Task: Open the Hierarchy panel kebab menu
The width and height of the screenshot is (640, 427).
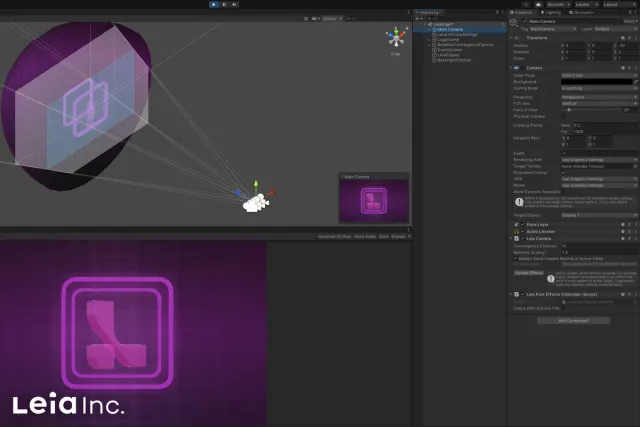Action: (502, 13)
